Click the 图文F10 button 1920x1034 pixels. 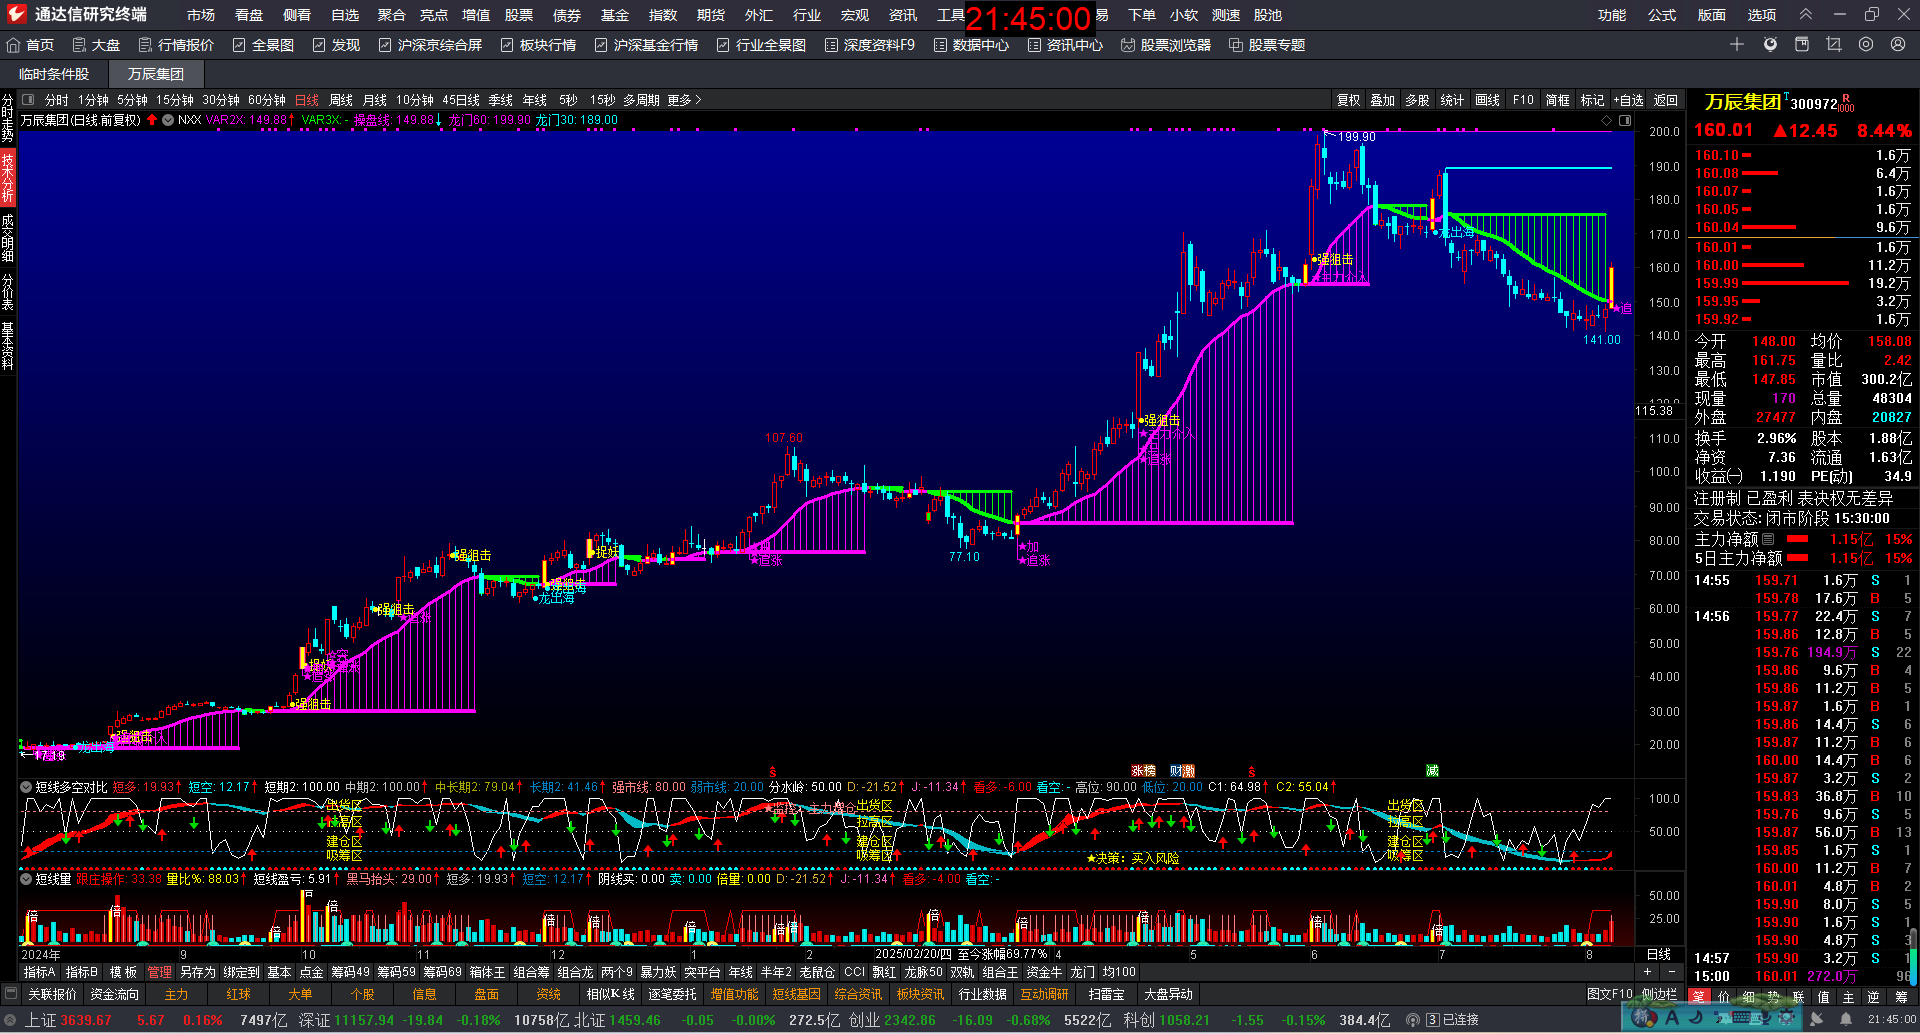coord(1610,994)
